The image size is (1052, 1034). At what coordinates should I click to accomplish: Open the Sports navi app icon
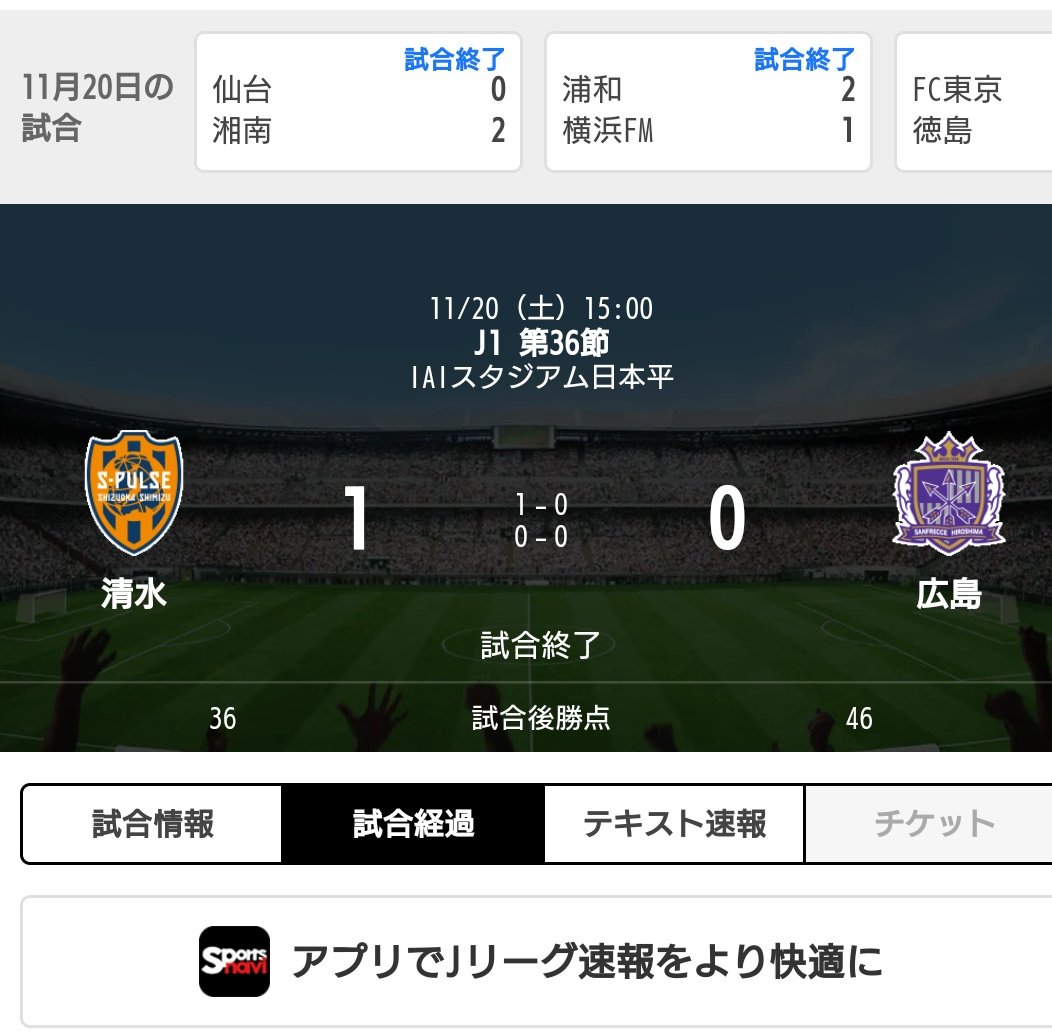[234, 961]
